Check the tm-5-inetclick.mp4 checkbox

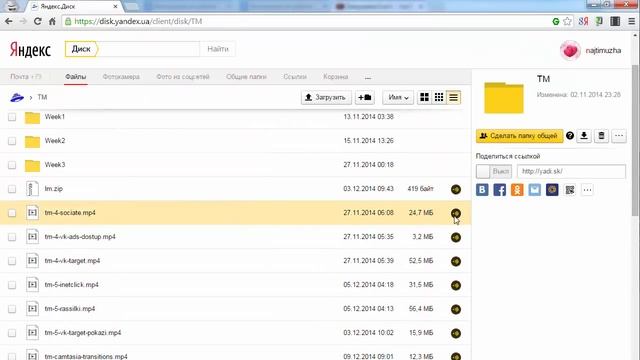(12, 285)
